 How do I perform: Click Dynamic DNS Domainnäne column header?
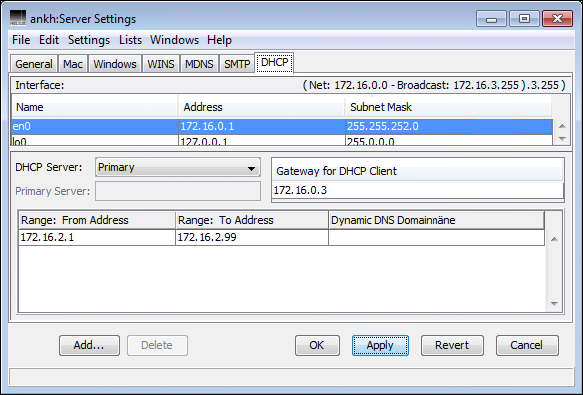coord(437,220)
